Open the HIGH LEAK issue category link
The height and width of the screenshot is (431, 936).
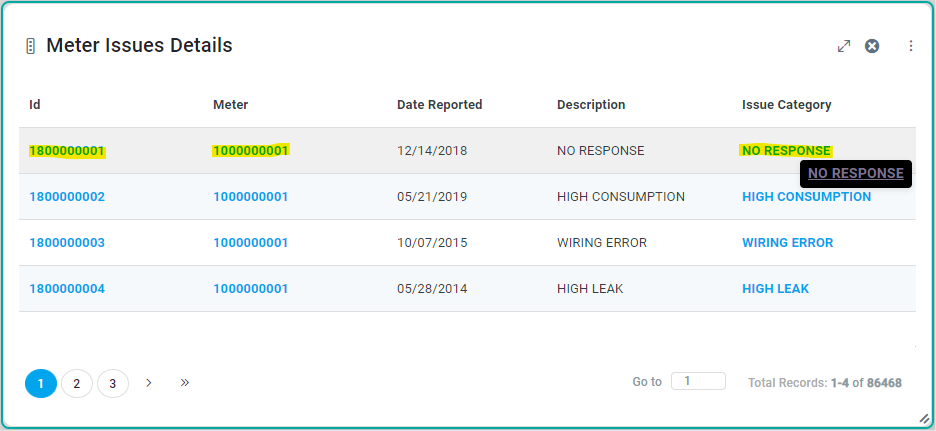775,289
